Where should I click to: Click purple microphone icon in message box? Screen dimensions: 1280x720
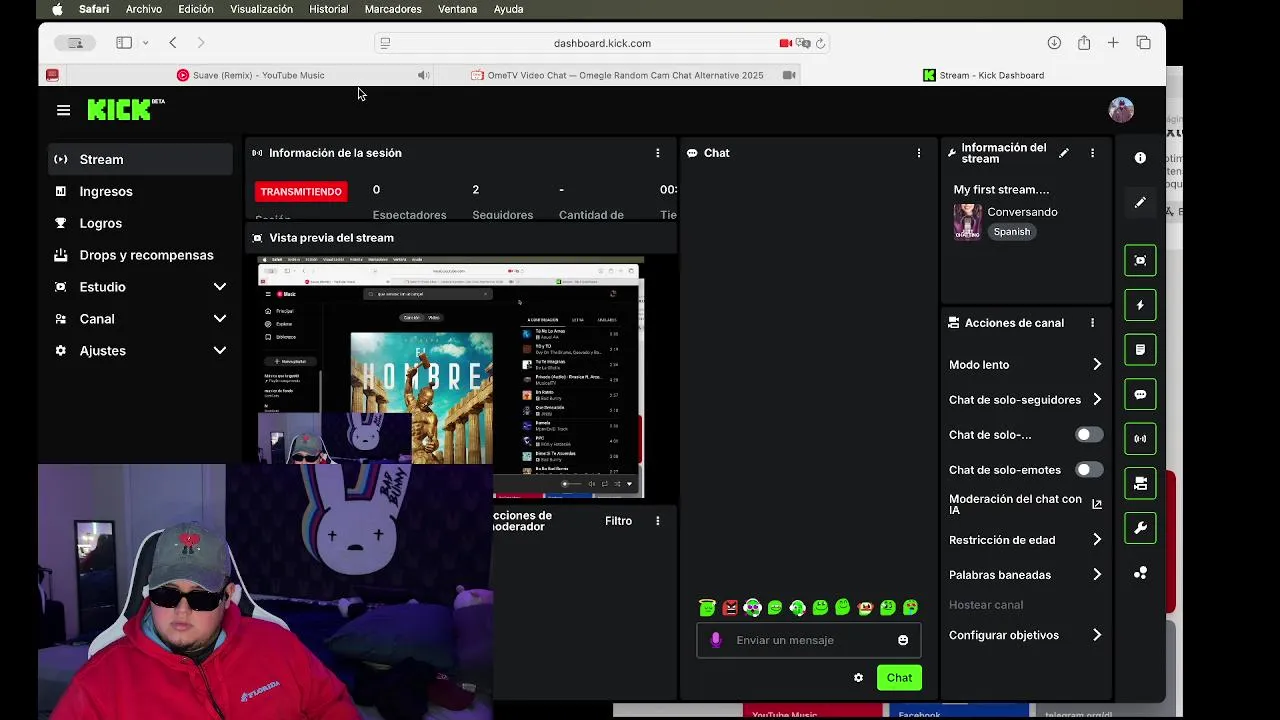coord(715,640)
